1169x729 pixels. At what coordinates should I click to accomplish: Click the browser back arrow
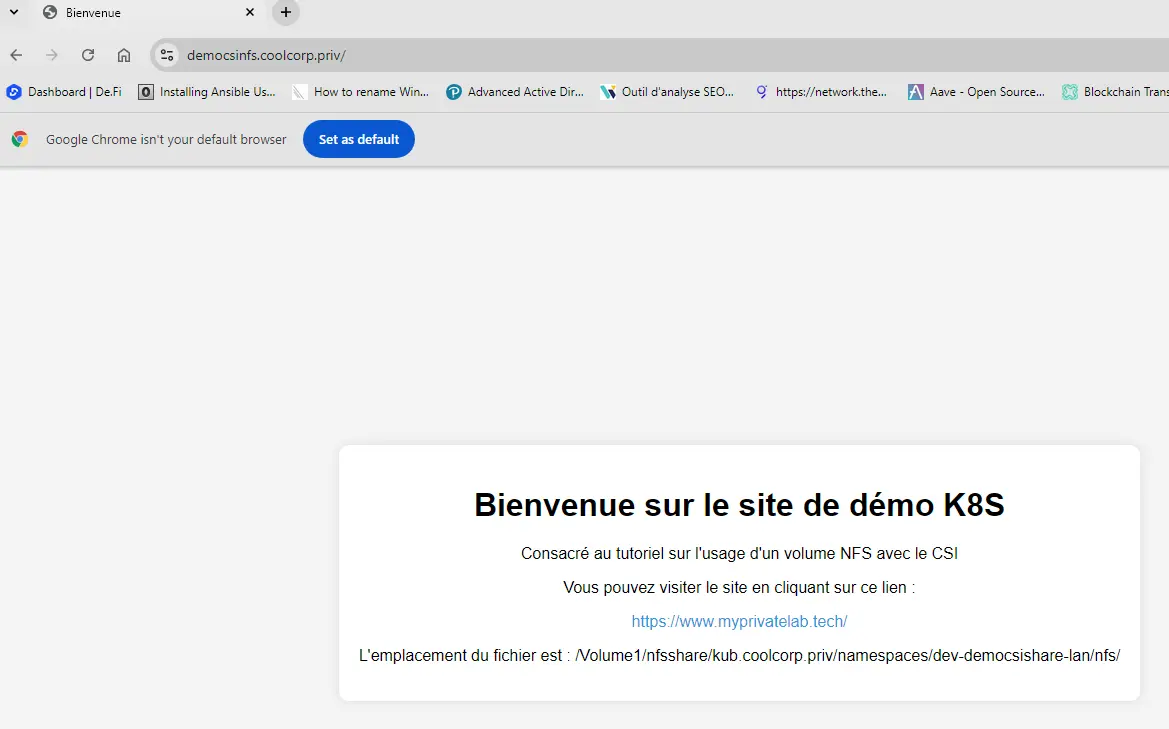16,55
